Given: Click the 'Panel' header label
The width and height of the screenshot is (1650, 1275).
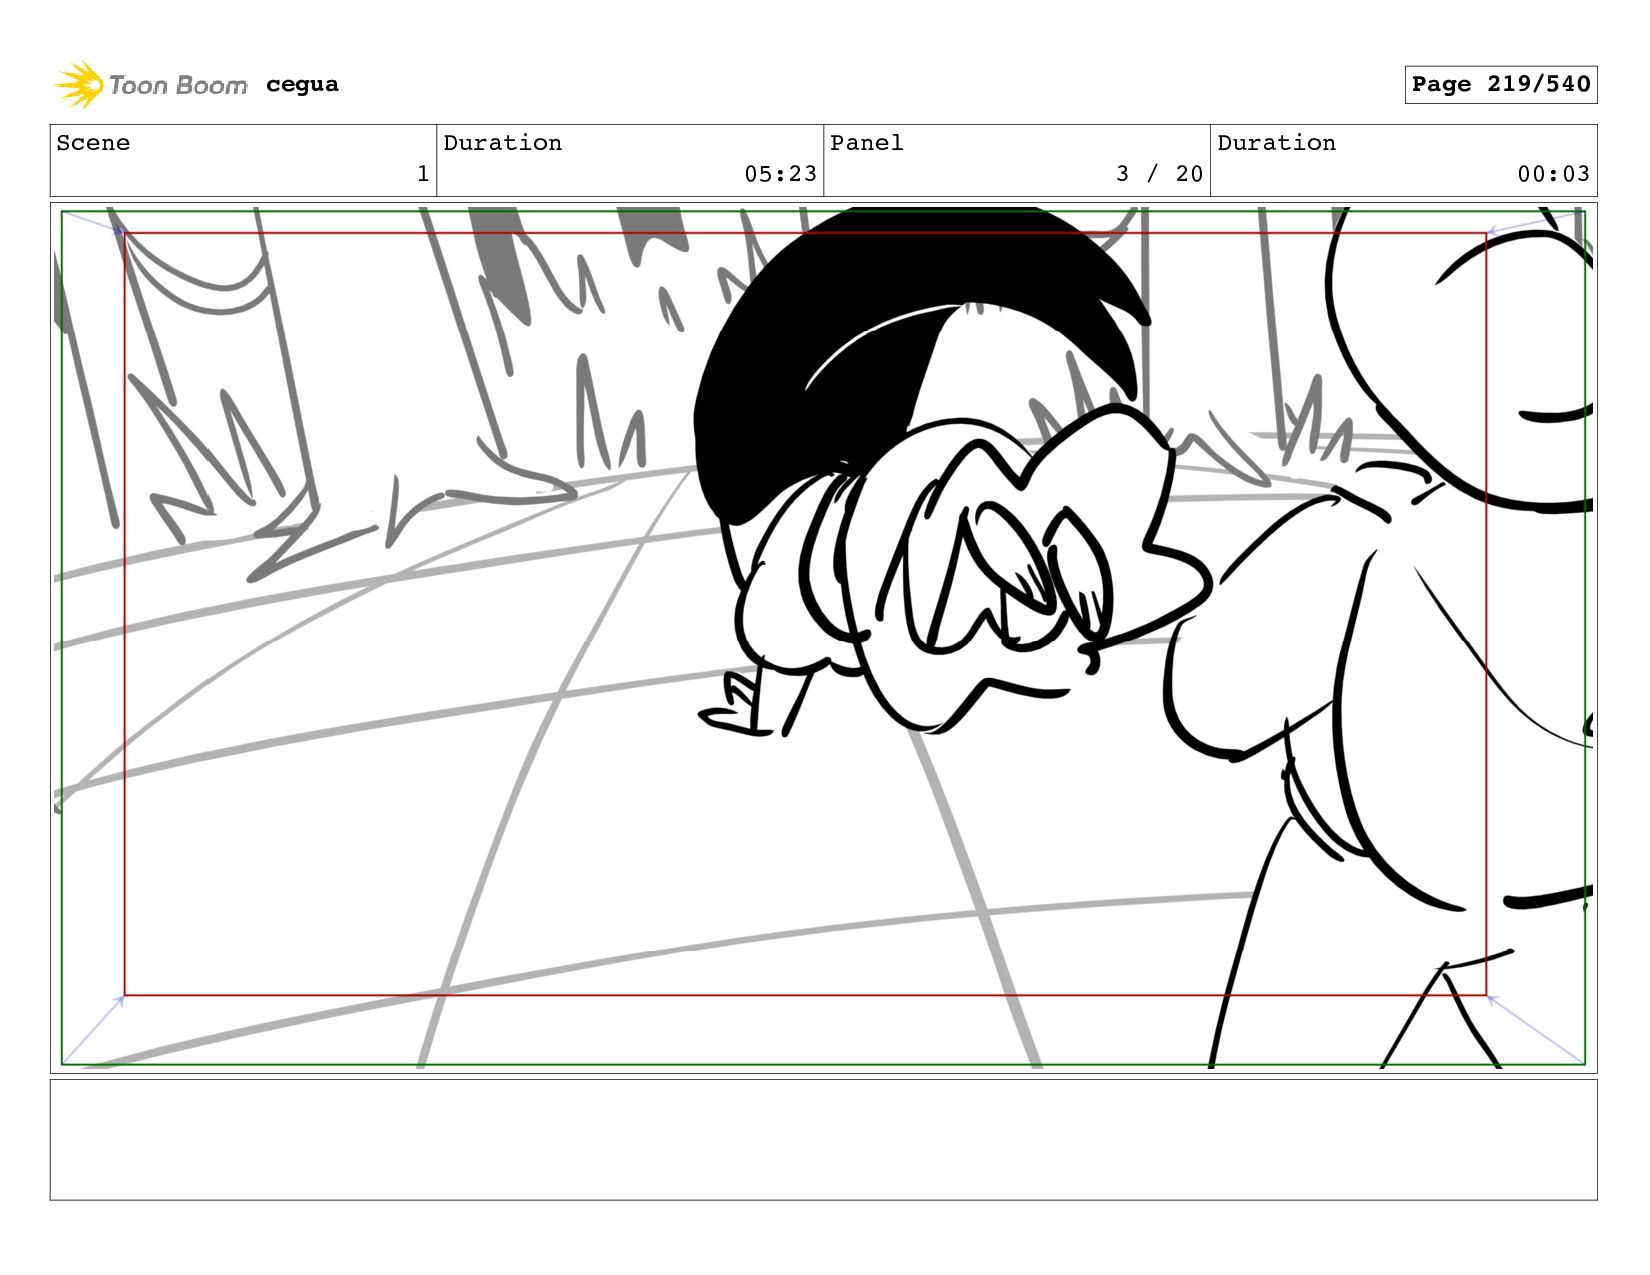Looking at the screenshot, I should coord(866,143).
